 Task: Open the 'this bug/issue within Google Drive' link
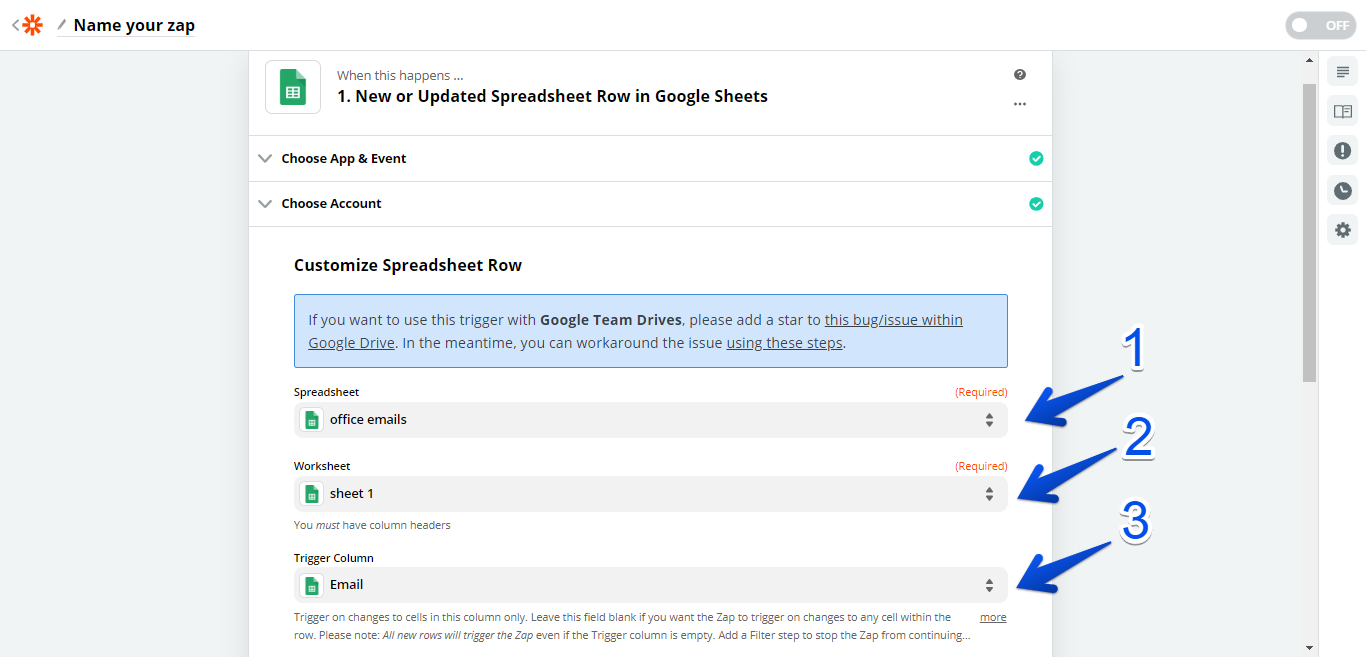(x=893, y=320)
